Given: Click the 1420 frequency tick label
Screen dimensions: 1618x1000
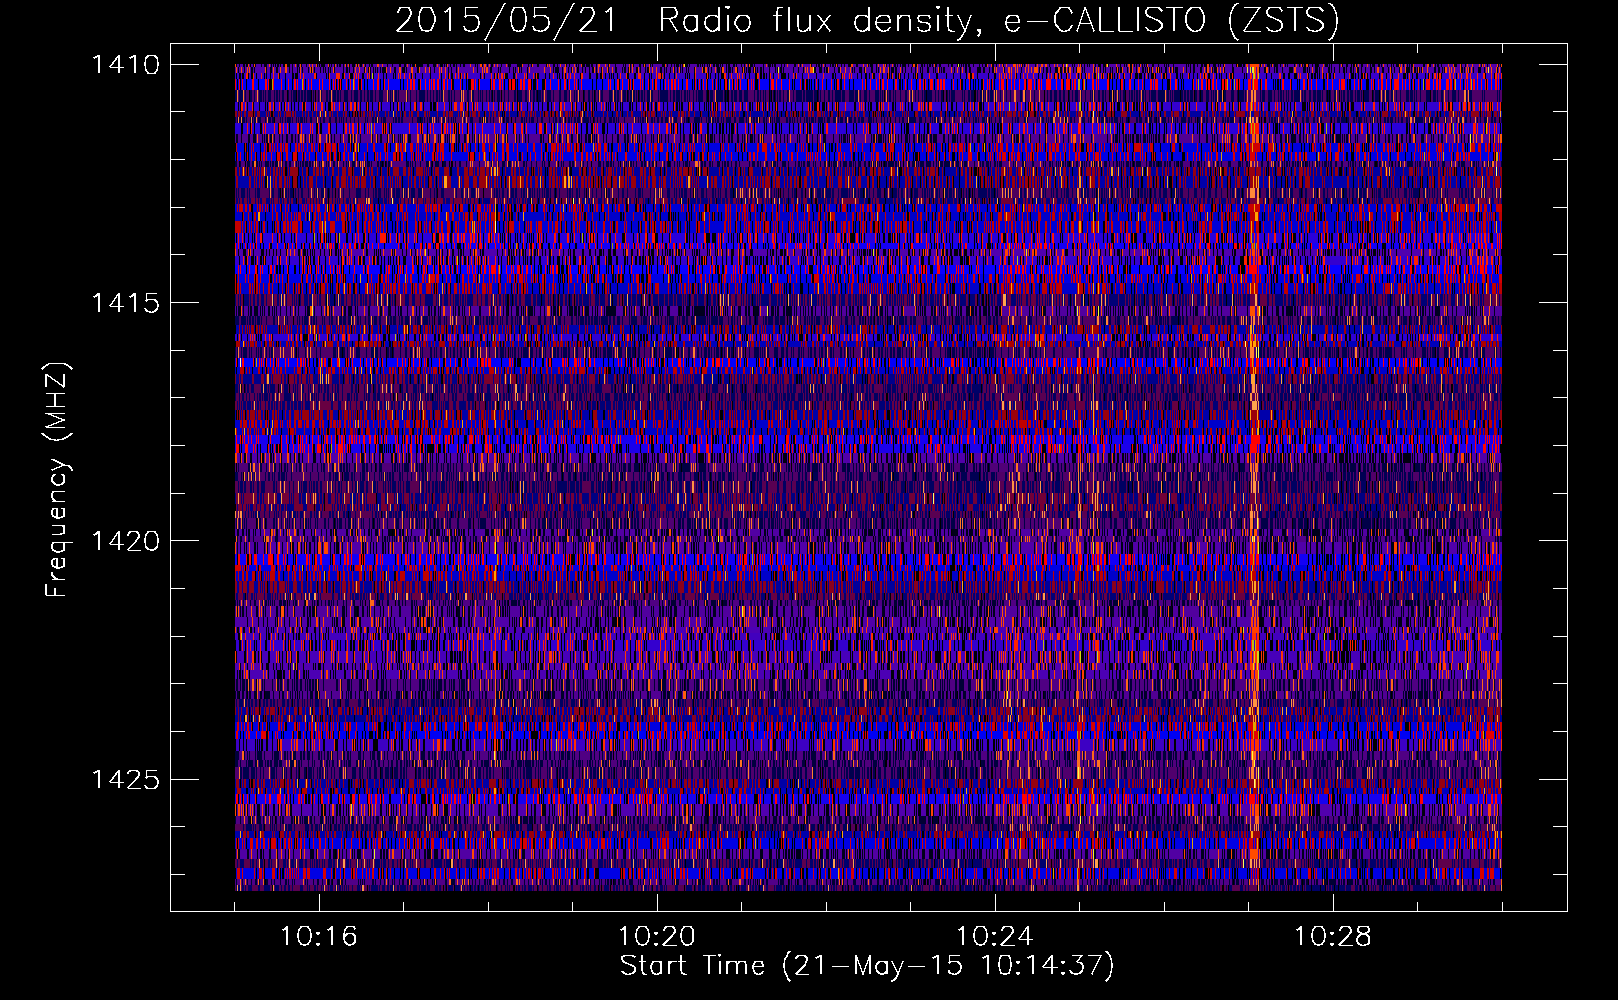Looking at the screenshot, I should [x=126, y=541].
